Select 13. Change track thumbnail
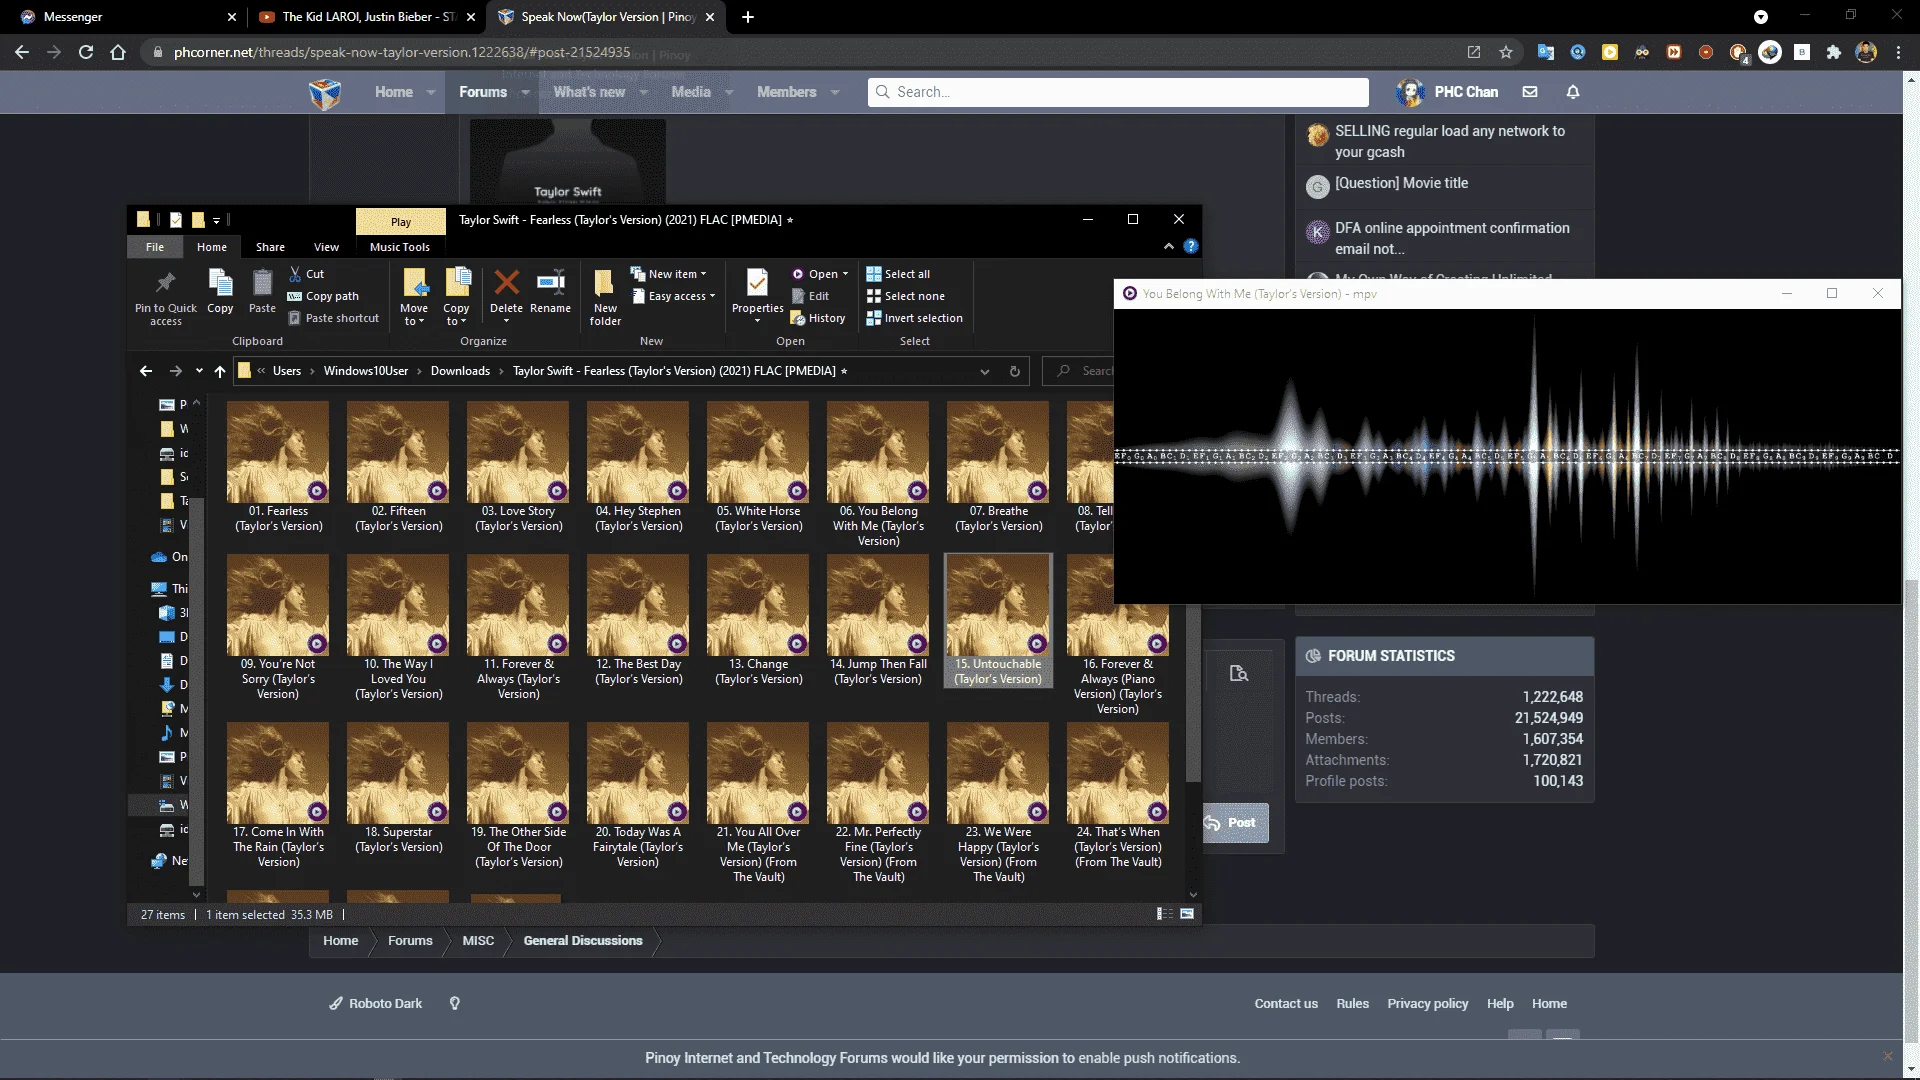1920x1080 pixels. click(x=758, y=605)
